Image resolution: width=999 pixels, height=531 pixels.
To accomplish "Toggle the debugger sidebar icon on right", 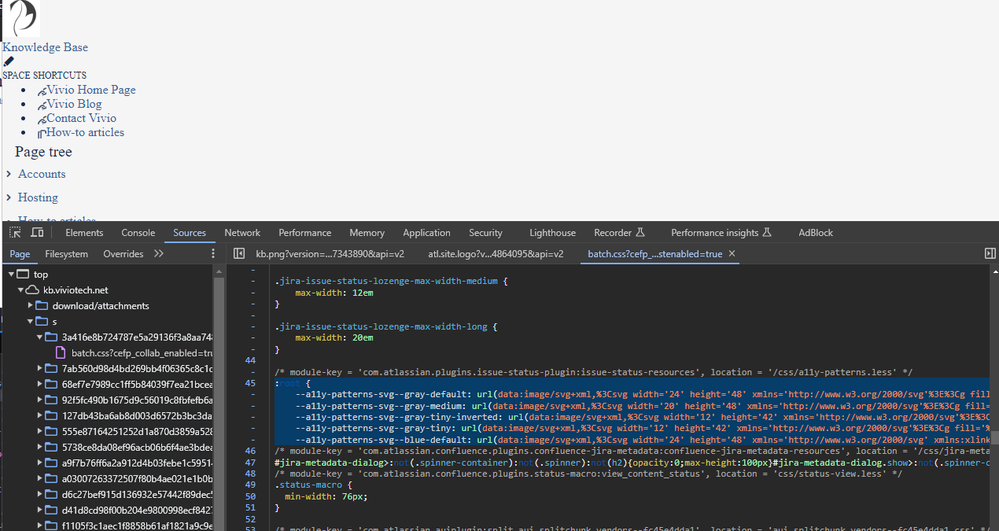I will (x=989, y=254).
